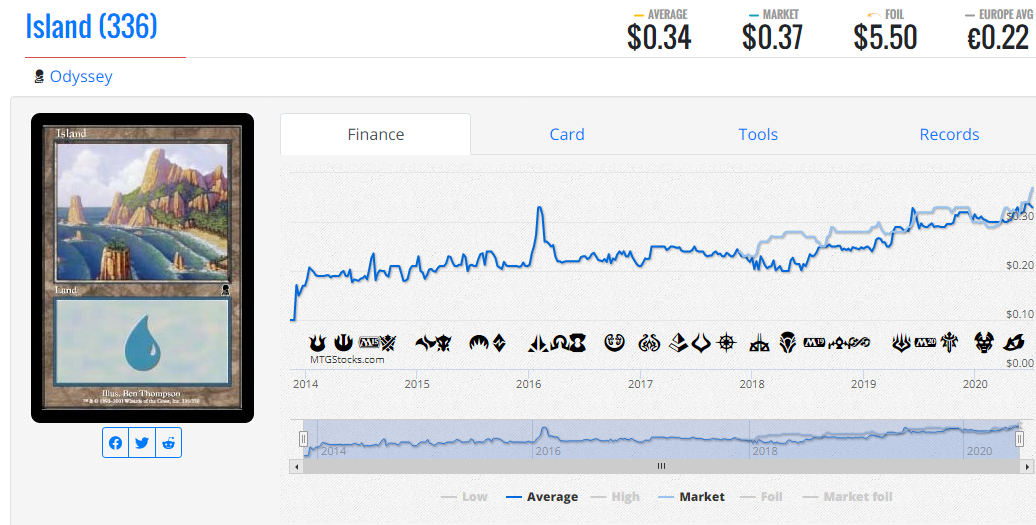Click the navigator scrollbar thumb
This screenshot has width=1036, height=525.
tap(661, 466)
